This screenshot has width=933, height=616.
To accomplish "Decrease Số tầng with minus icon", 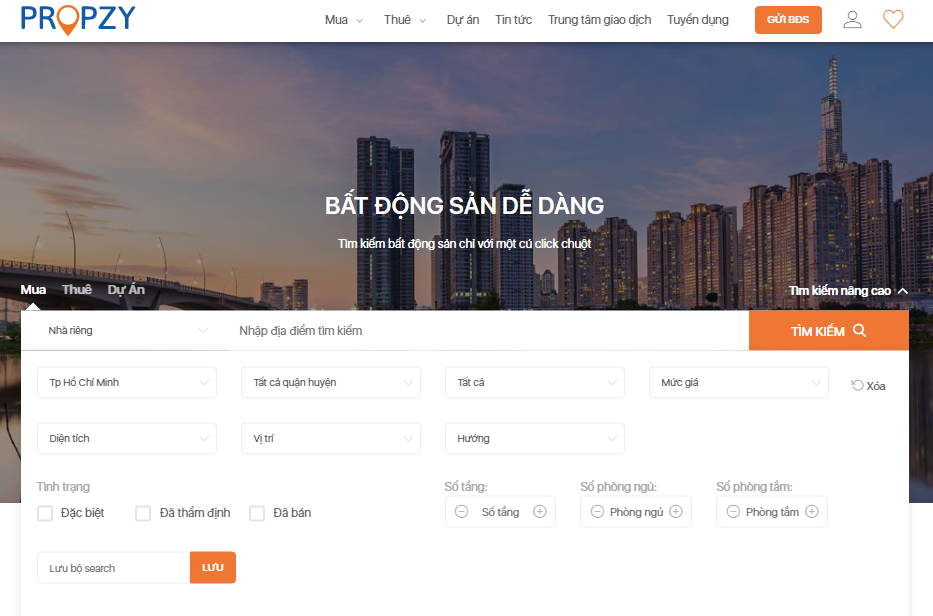I will (461, 512).
